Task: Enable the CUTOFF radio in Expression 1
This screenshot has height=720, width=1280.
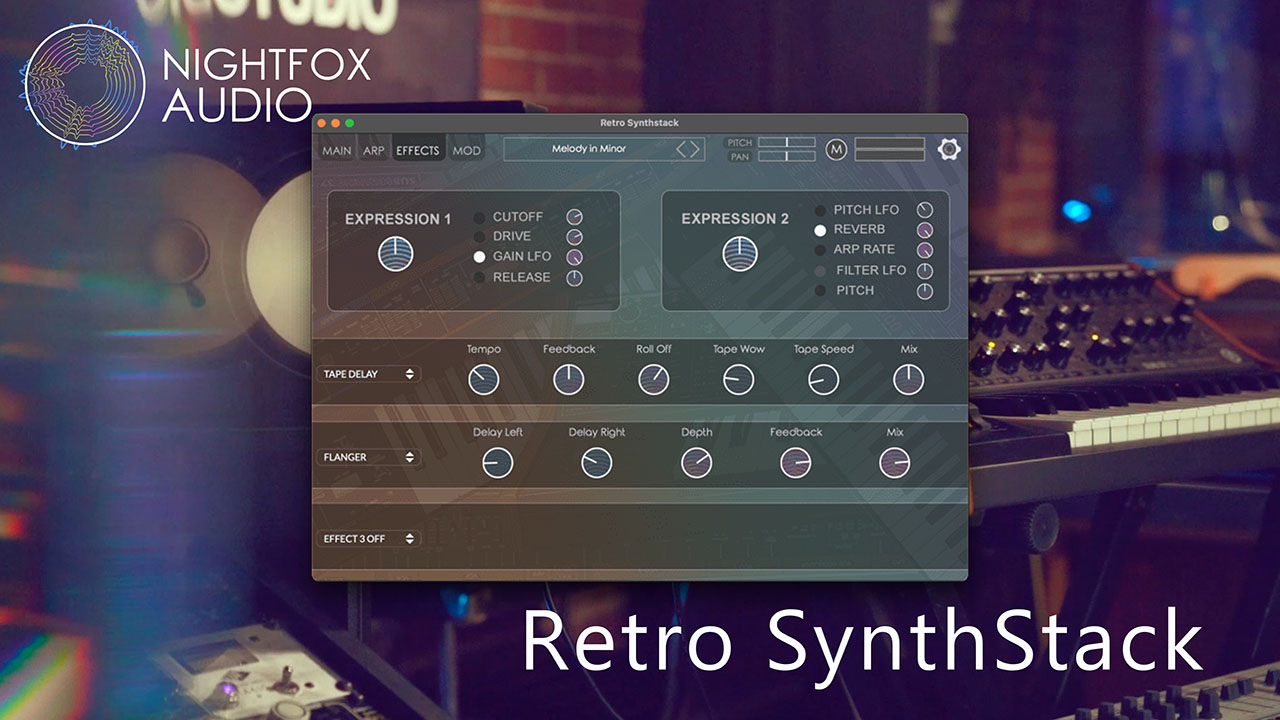Action: click(479, 217)
